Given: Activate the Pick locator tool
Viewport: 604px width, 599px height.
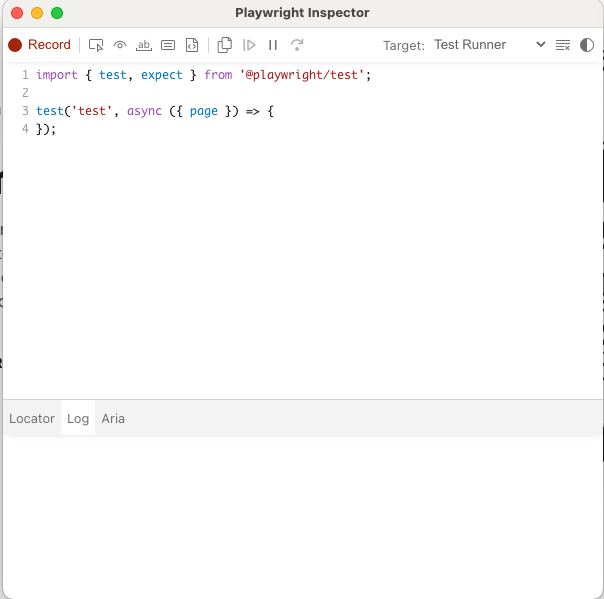Looking at the screenshot, I should [x=96, y=45].
